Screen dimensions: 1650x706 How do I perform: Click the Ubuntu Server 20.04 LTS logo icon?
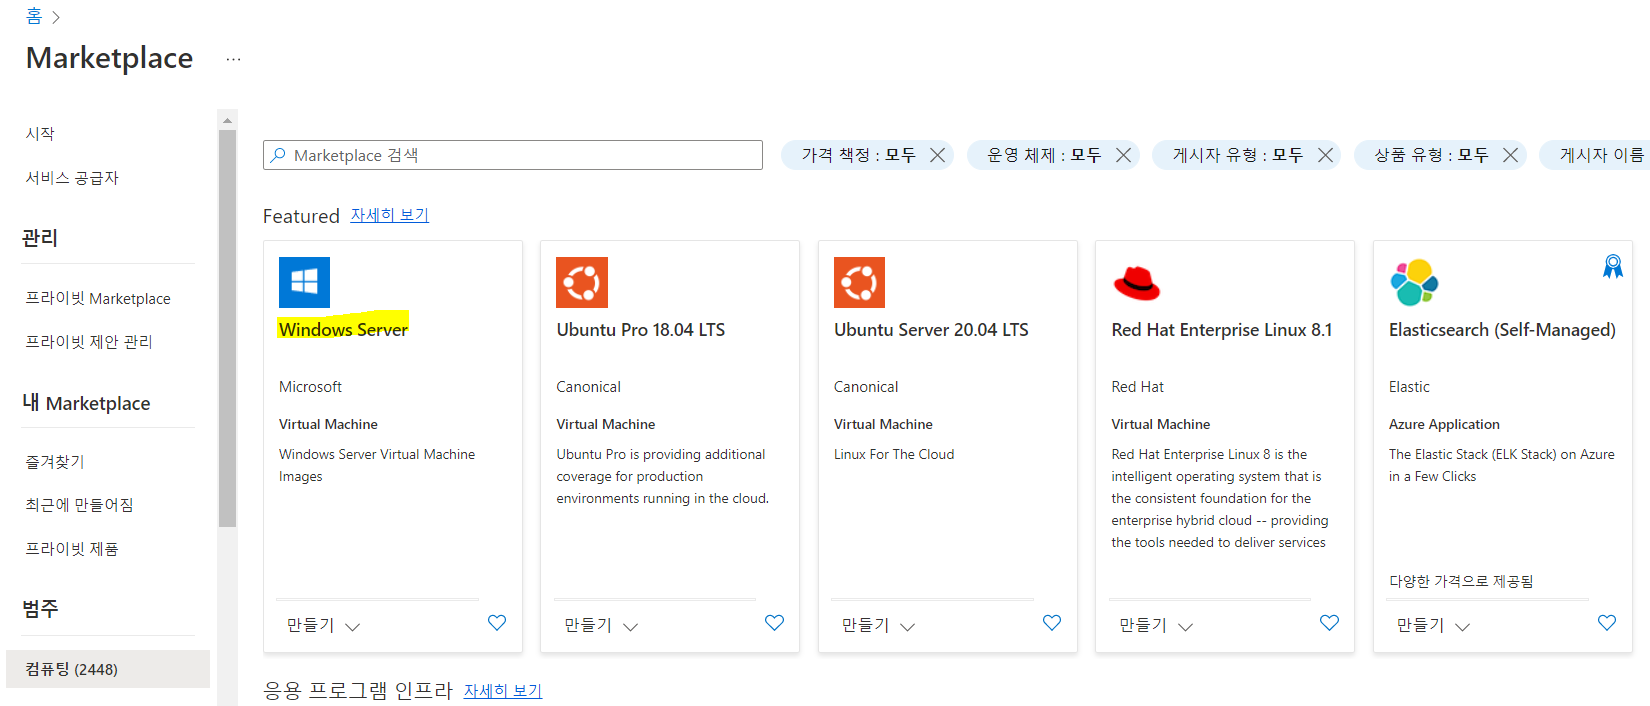click(859, 282)
